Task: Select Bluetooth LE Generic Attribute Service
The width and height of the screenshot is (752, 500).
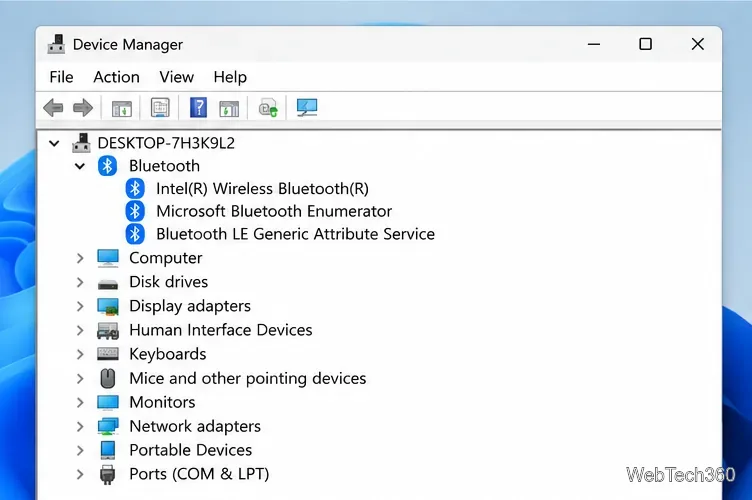Action: pyautogui.click(x=295, y=234)
